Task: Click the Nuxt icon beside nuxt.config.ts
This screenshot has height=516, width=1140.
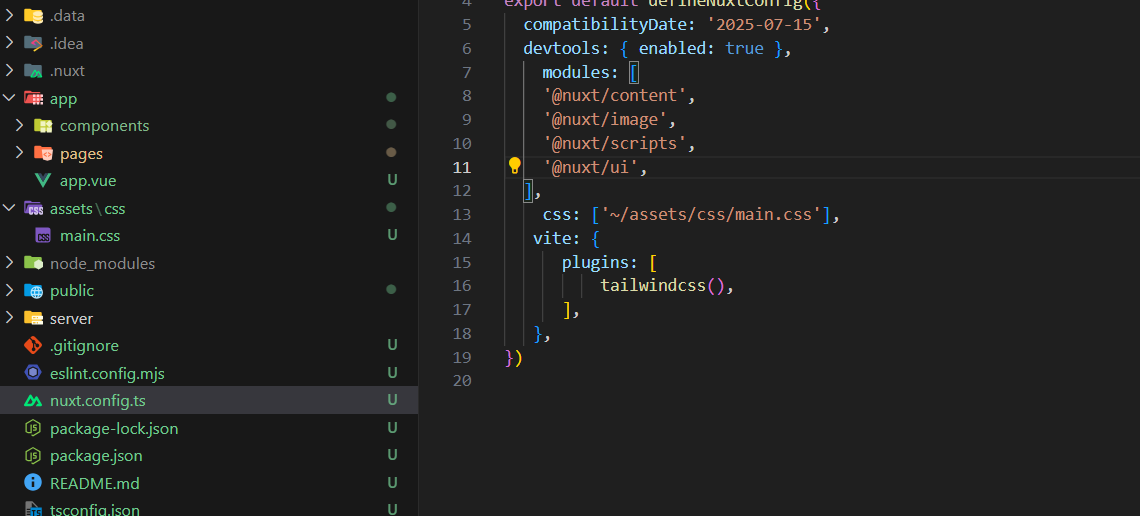Action: [x=33, y=400]
